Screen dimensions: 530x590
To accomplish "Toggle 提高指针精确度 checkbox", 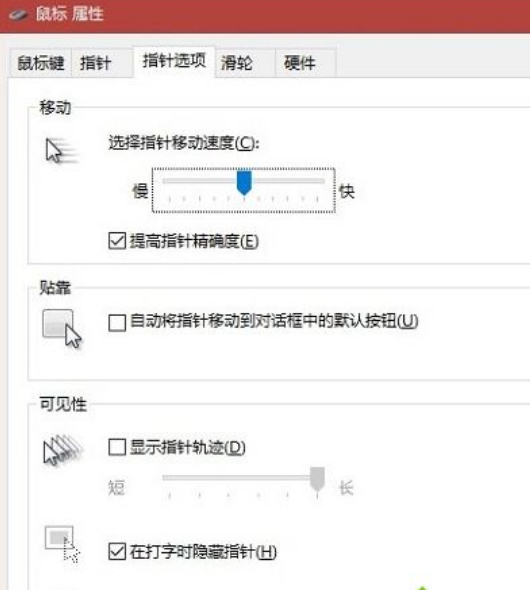I will point(117,241).
